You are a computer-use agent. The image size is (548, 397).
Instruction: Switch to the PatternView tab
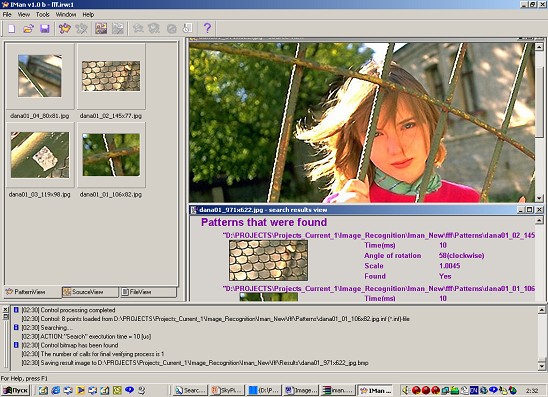32,292
